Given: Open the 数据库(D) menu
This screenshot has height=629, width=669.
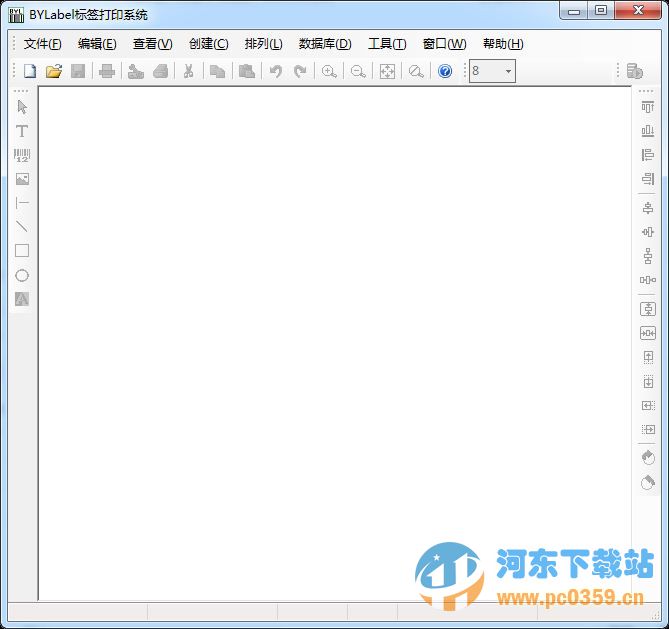Looking at the screenshot, I should (x=325, y=44).
